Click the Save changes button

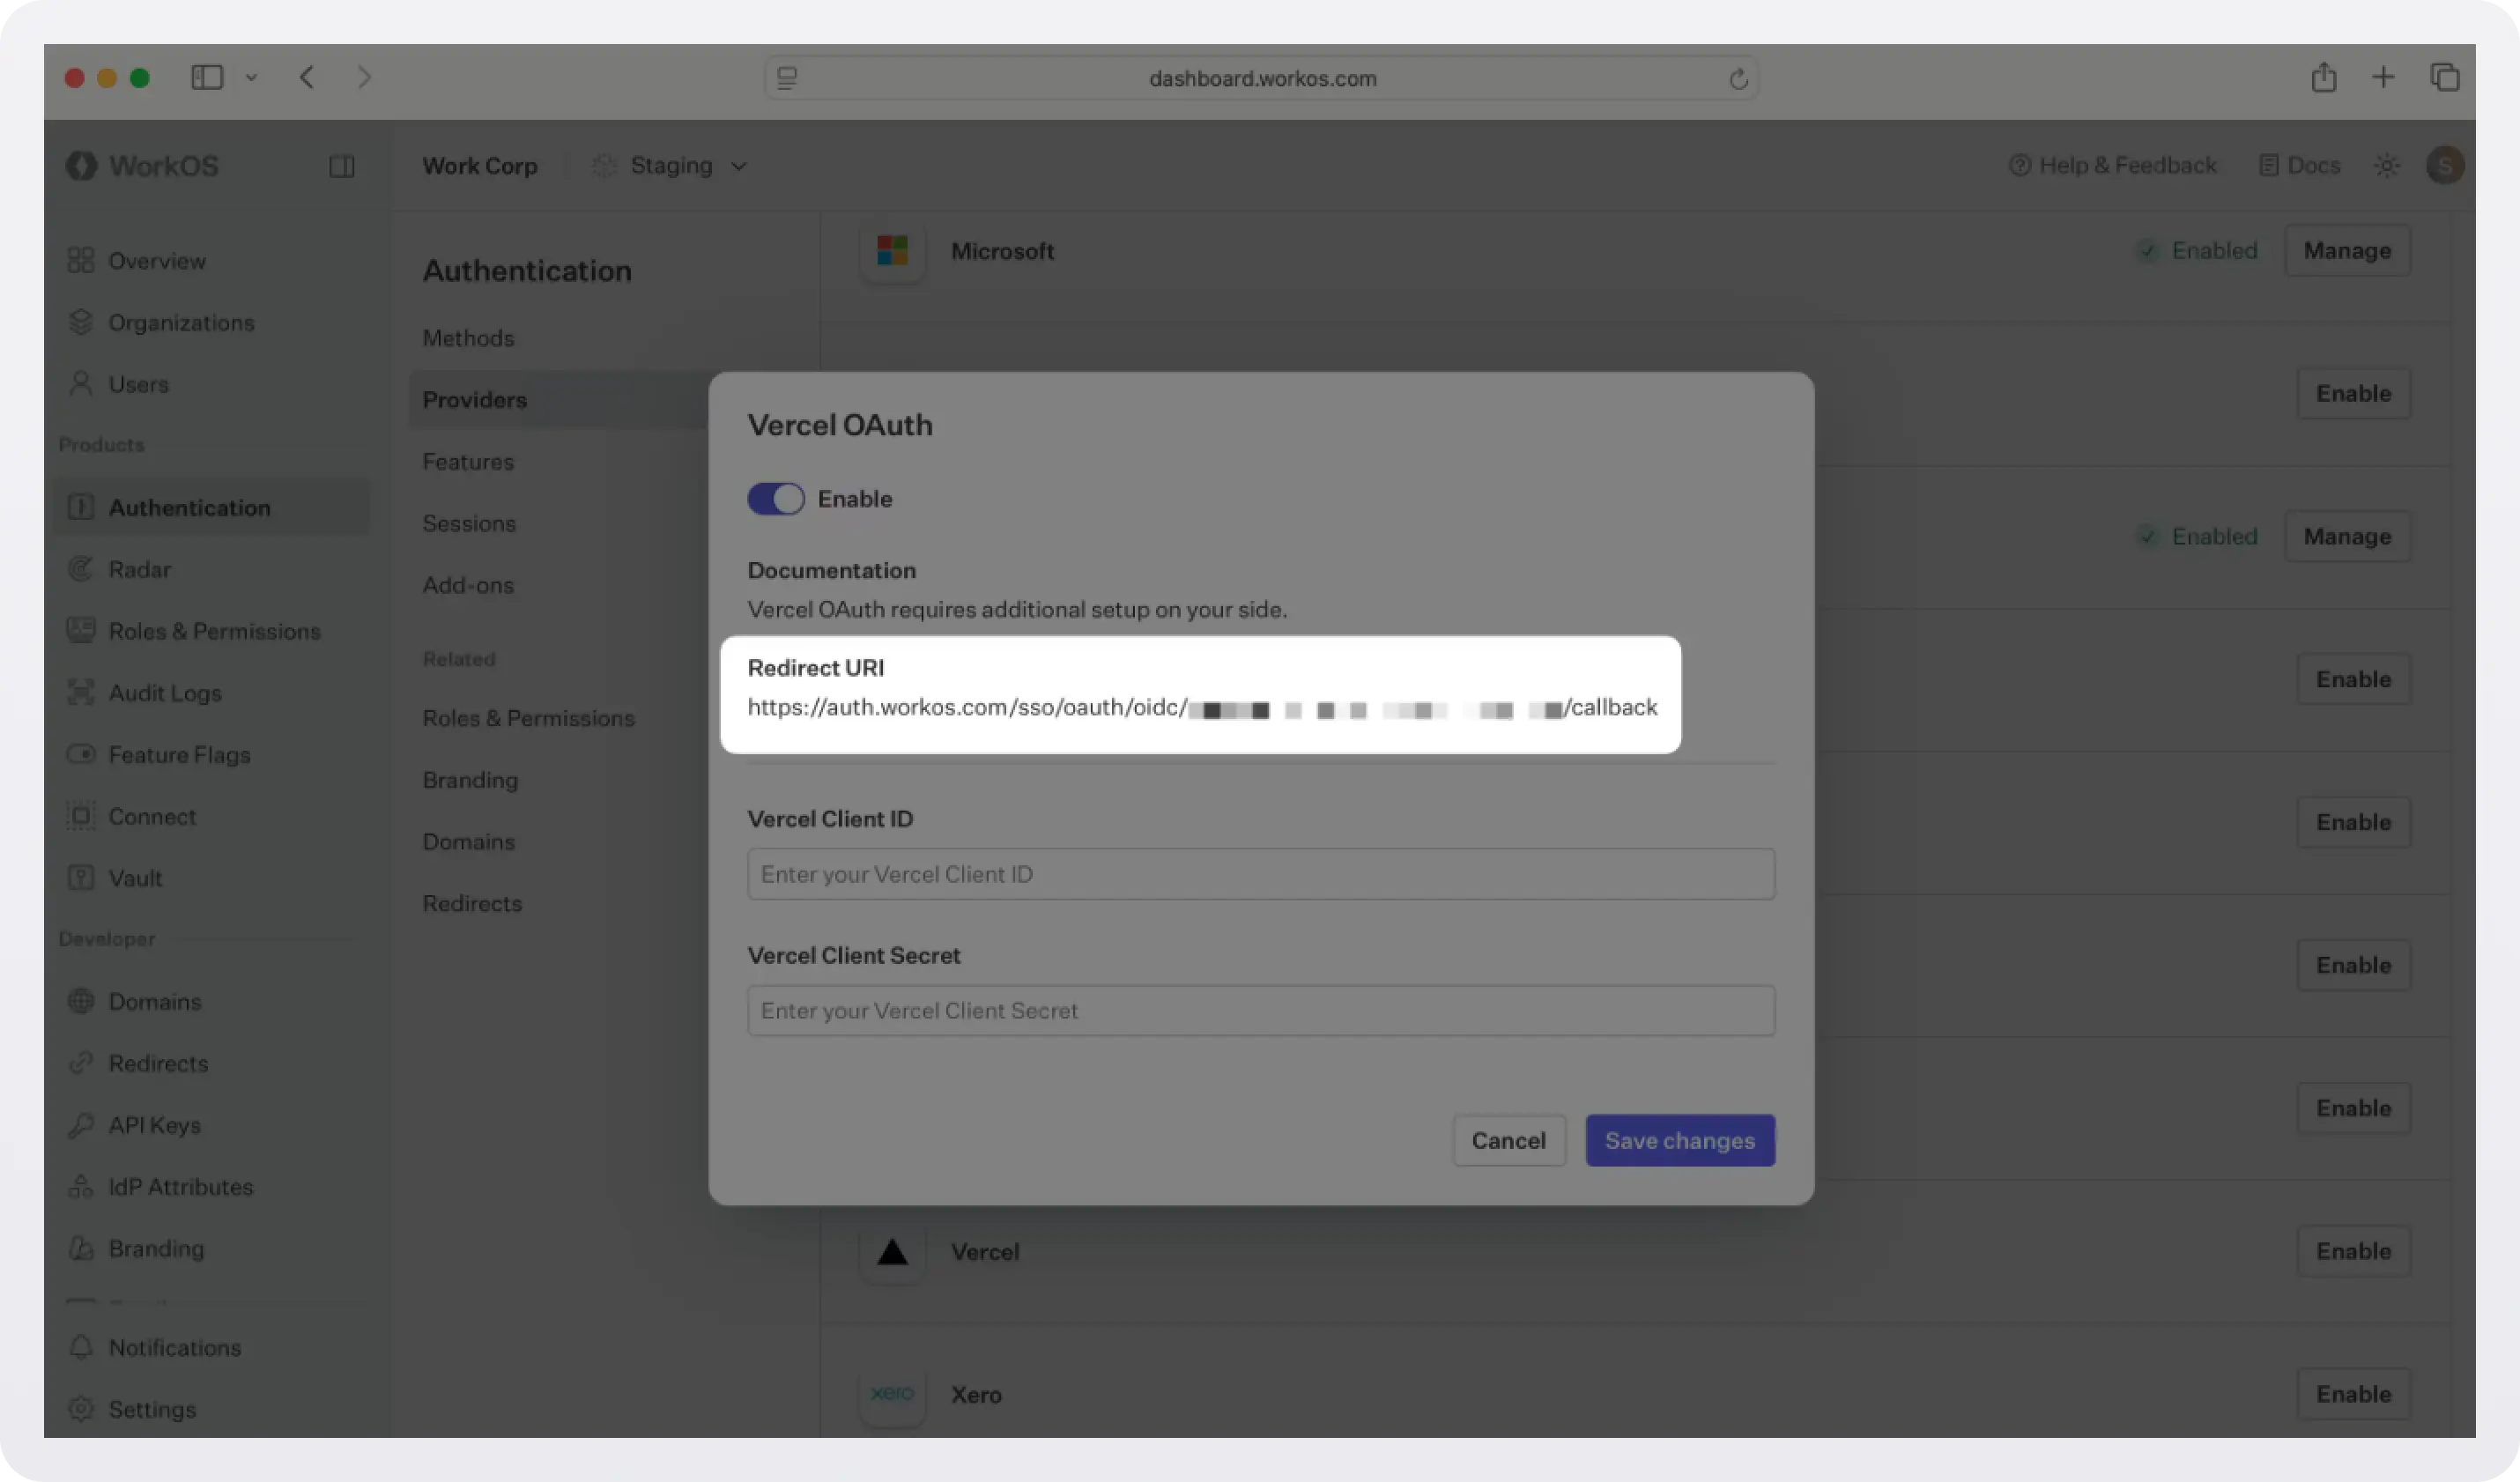click(1680, 1140)
